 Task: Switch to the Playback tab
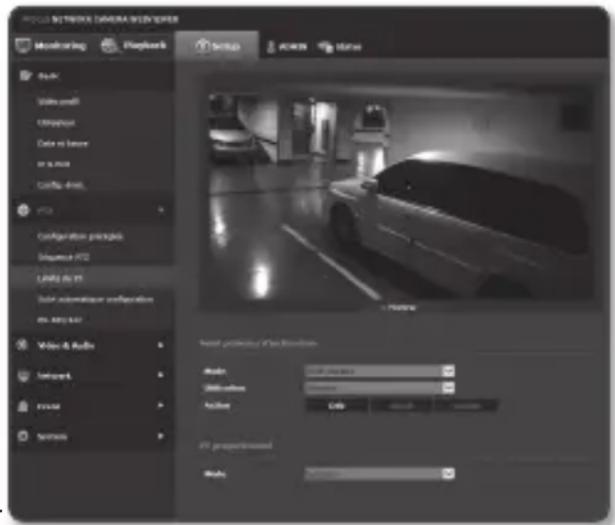131,47
